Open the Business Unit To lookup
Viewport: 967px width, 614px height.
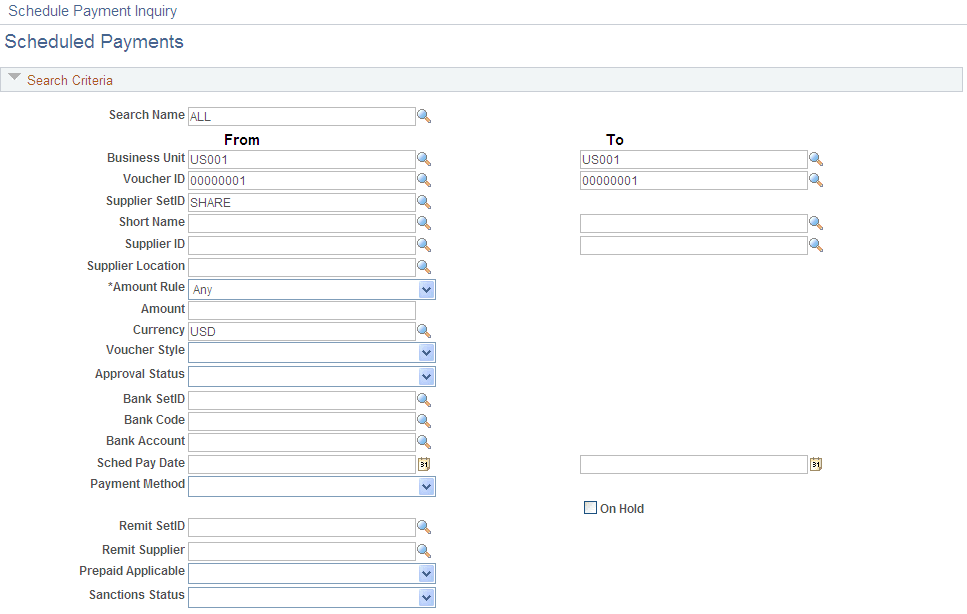(x=817, y=158)
